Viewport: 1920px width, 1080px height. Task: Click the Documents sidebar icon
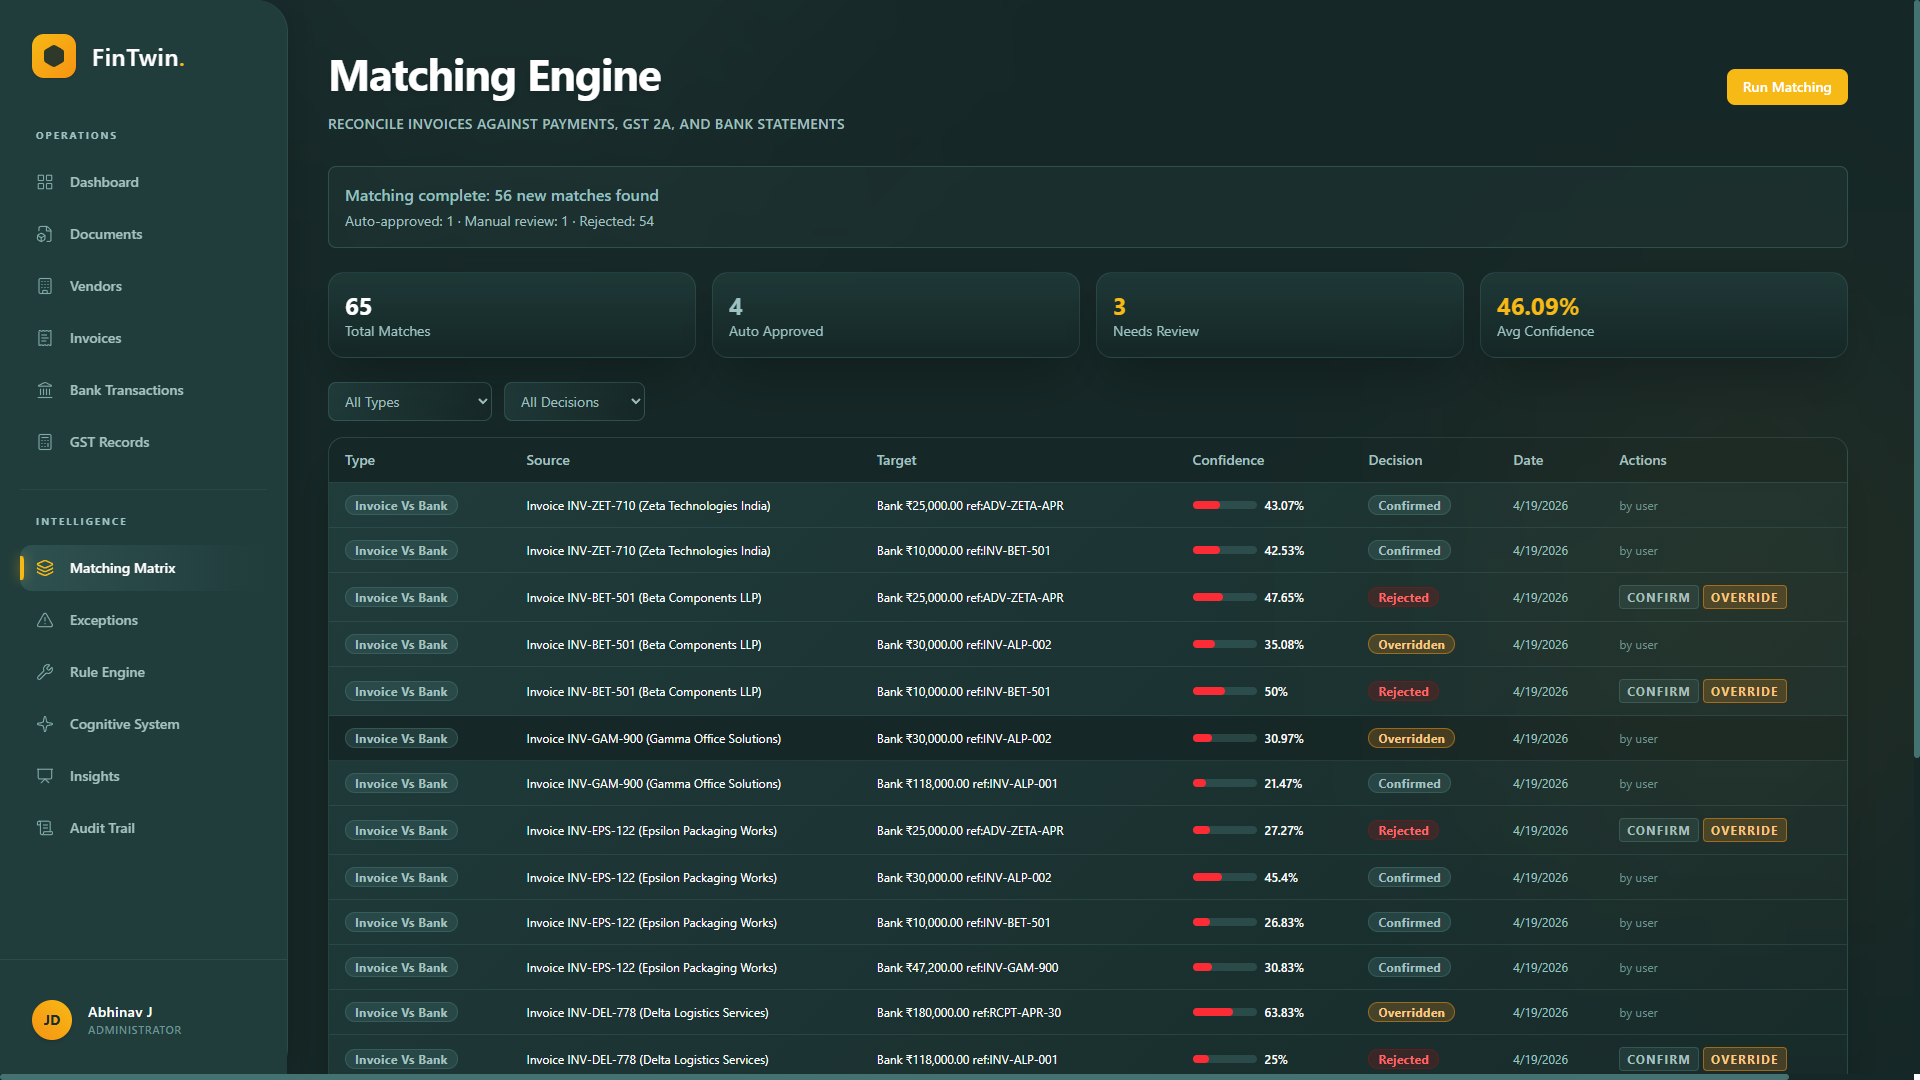(45, 234)
